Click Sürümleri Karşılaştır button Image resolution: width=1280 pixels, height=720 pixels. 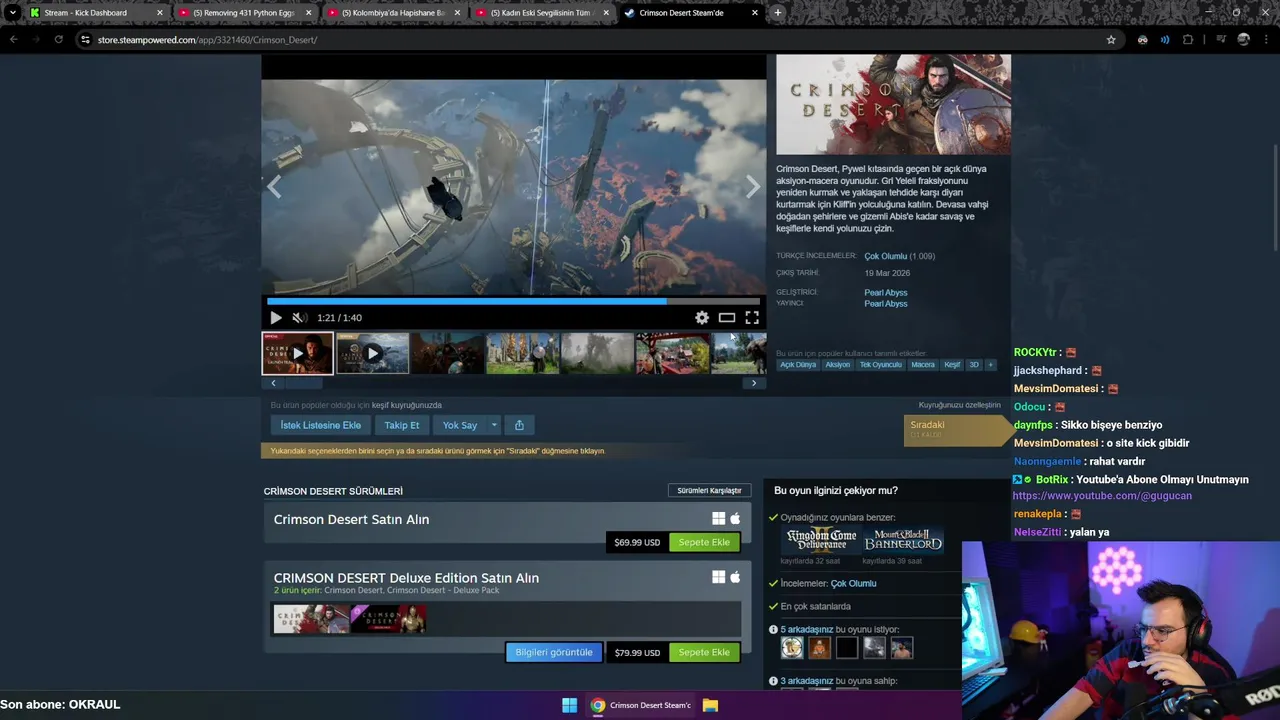709,491
